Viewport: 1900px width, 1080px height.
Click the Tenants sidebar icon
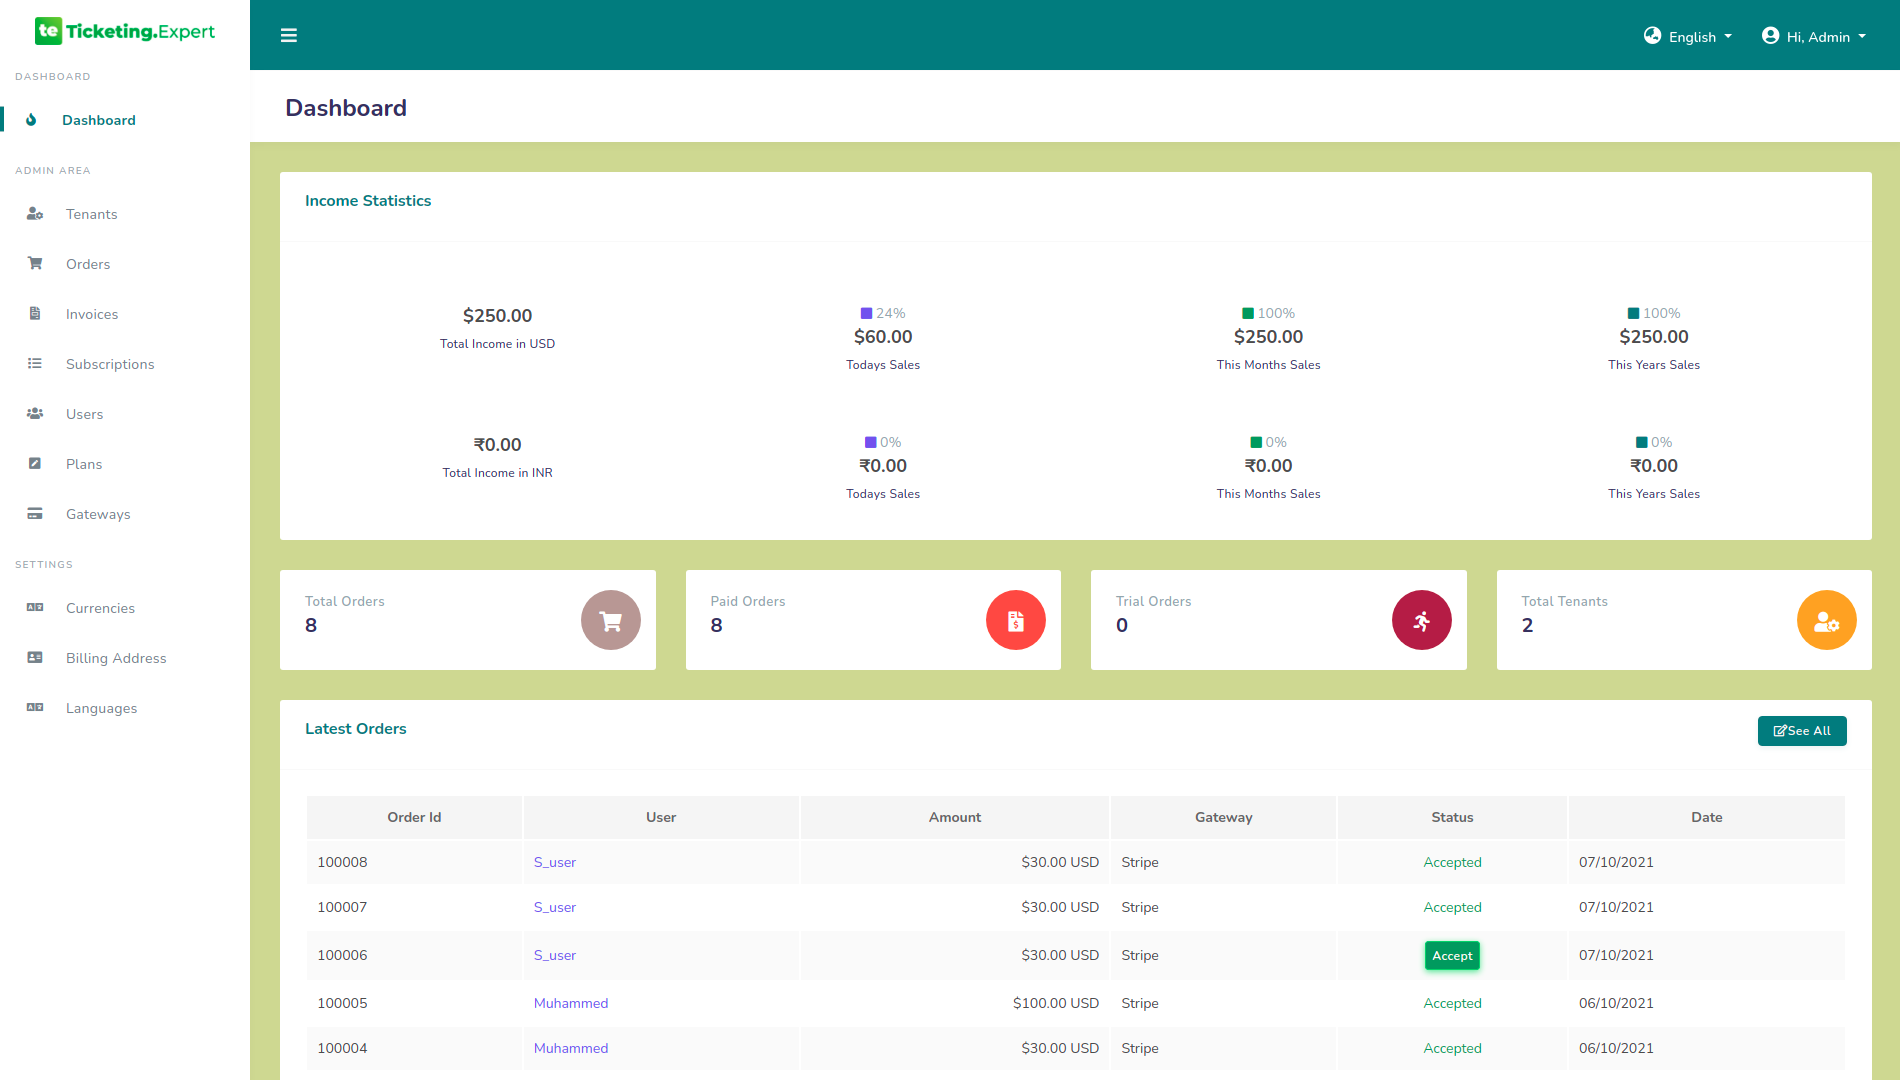tap(35, 214)
